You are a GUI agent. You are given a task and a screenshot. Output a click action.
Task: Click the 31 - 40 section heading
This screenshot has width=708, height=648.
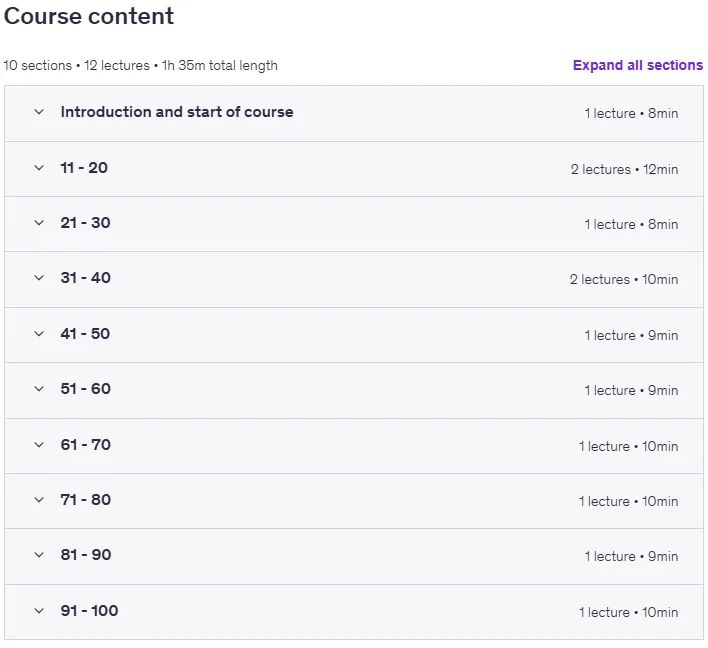tap(85, 278)
